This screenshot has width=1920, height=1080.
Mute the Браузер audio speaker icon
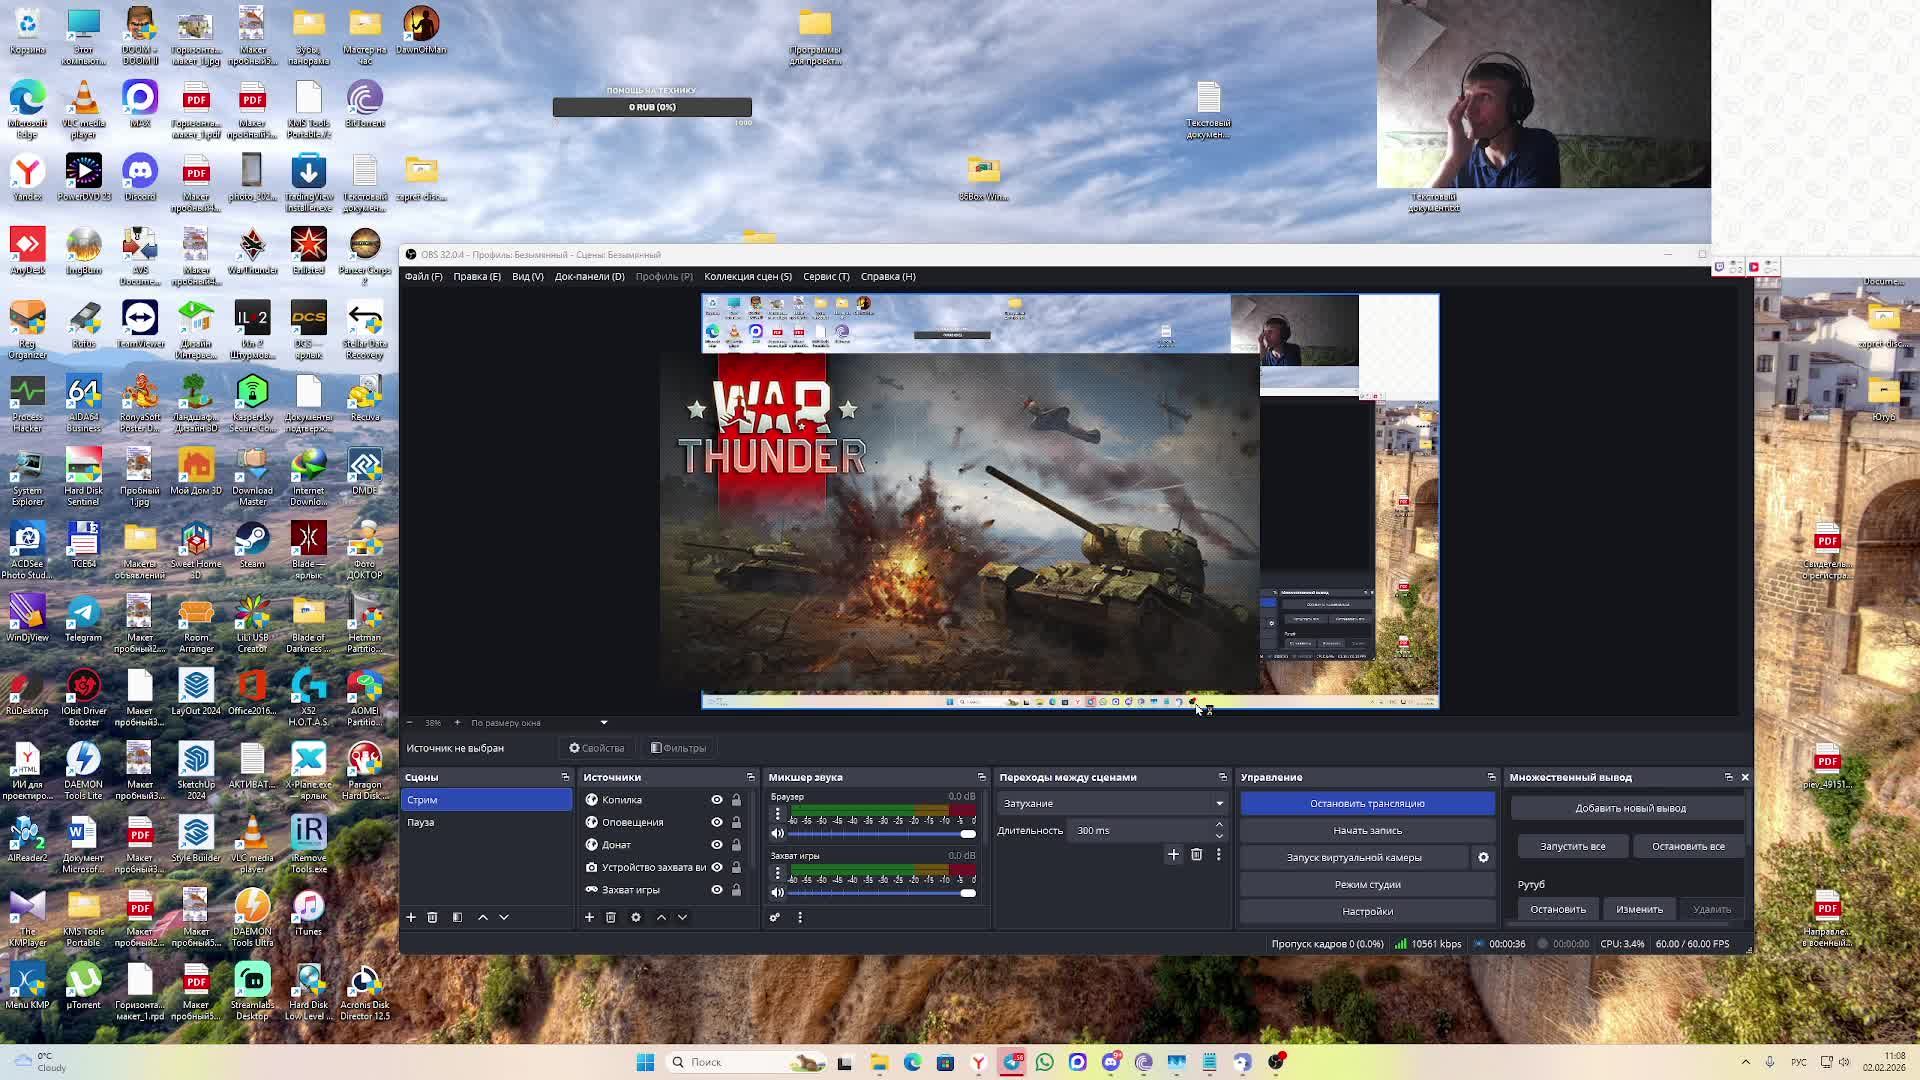[x=778, y=833]
